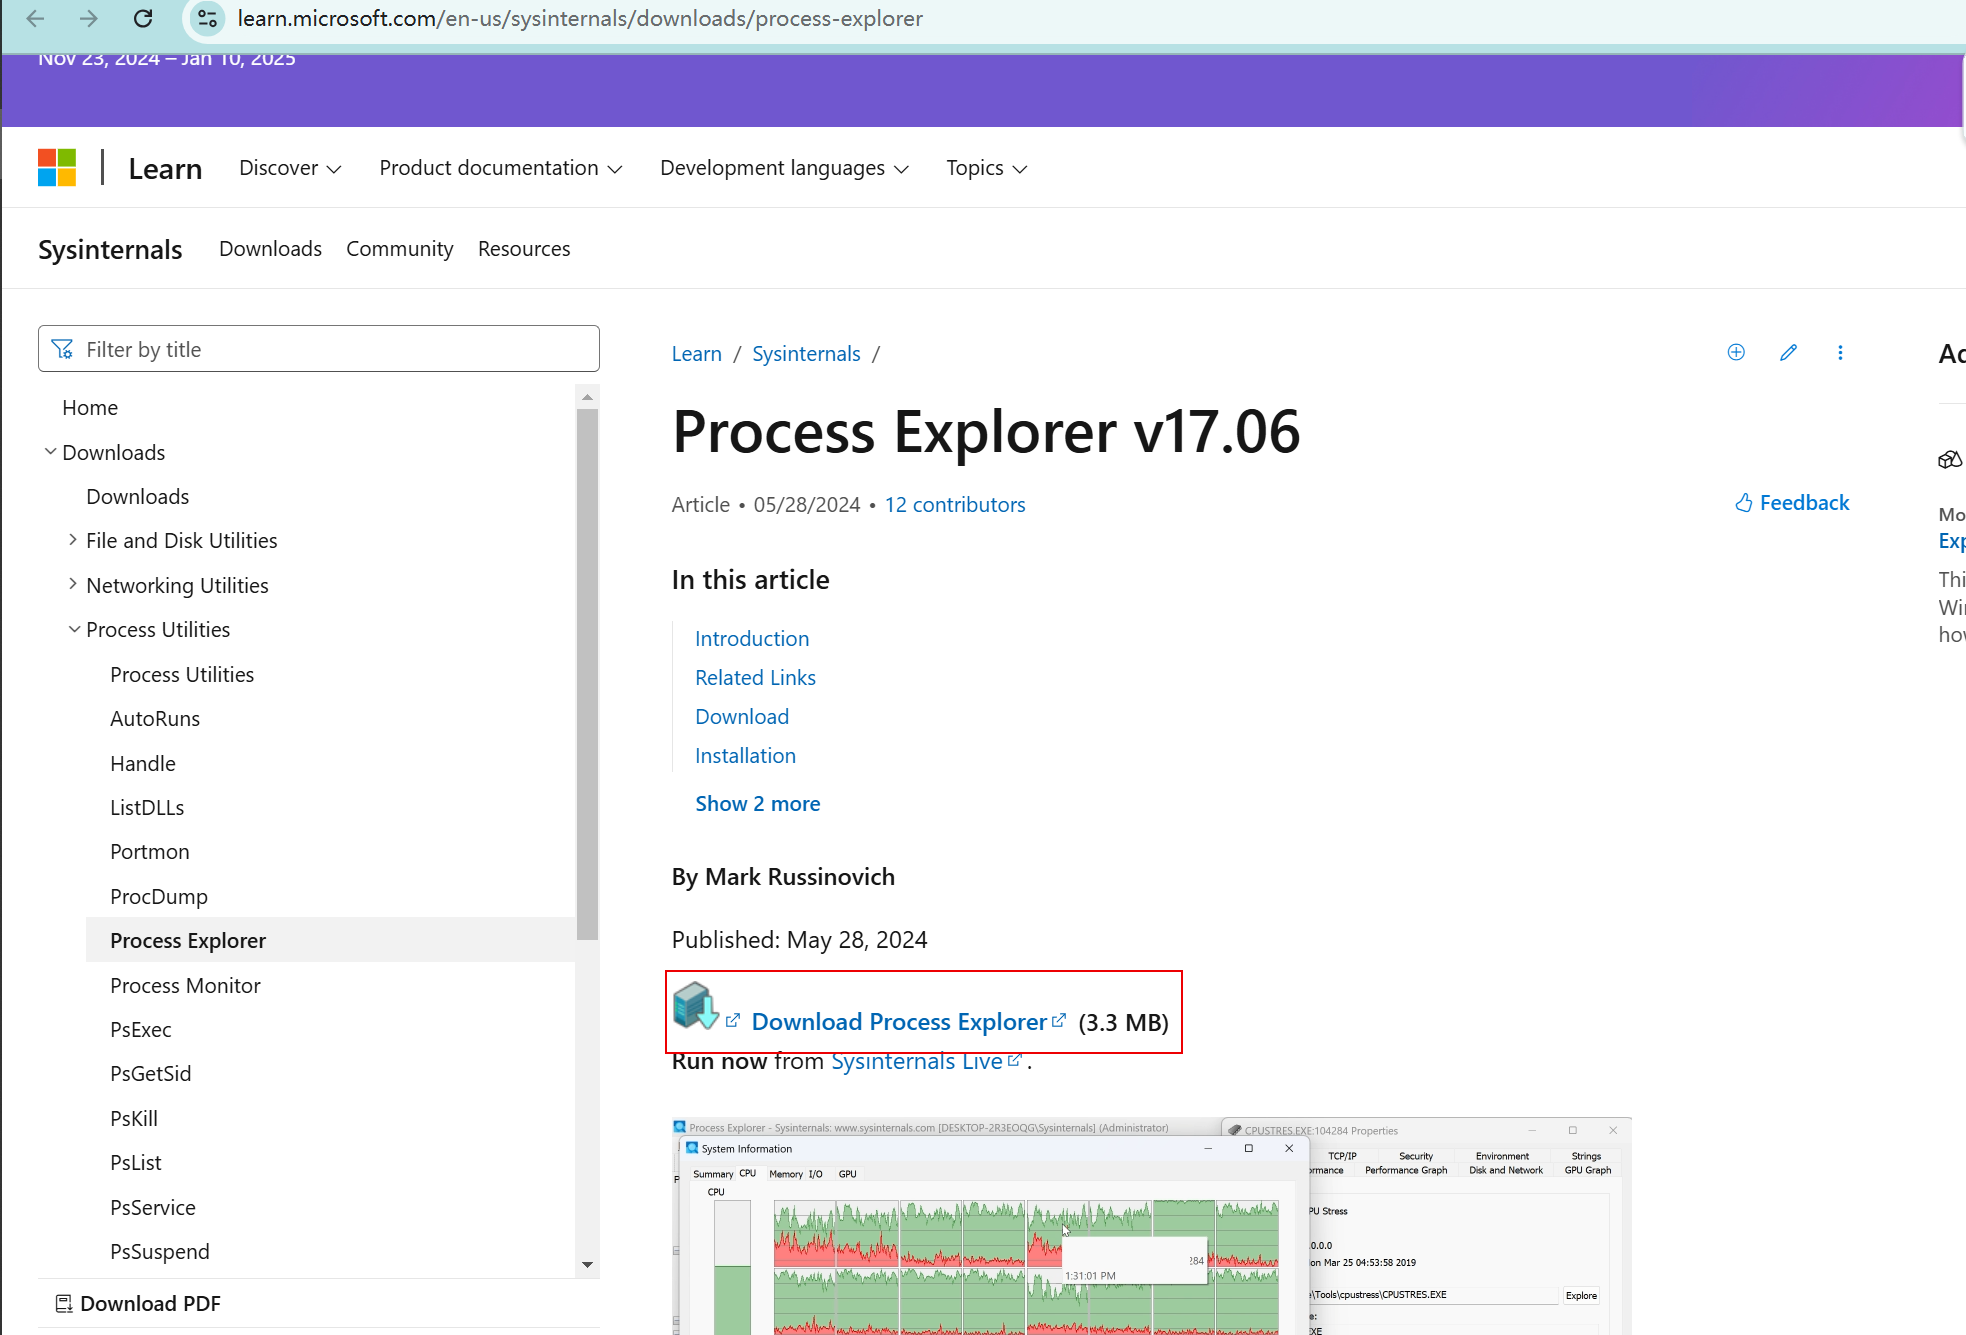This screenshot has height=1335, width=1966.
Task: Jump to the Introduction section
Action: coord(752,639)
